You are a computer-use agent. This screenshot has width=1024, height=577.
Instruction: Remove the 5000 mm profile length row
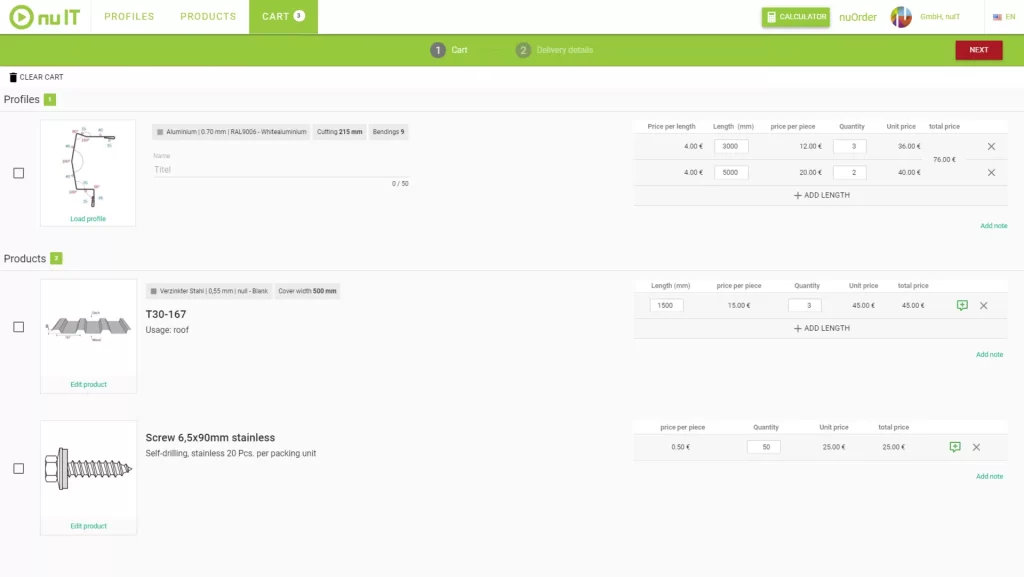[x=991, y=172]
